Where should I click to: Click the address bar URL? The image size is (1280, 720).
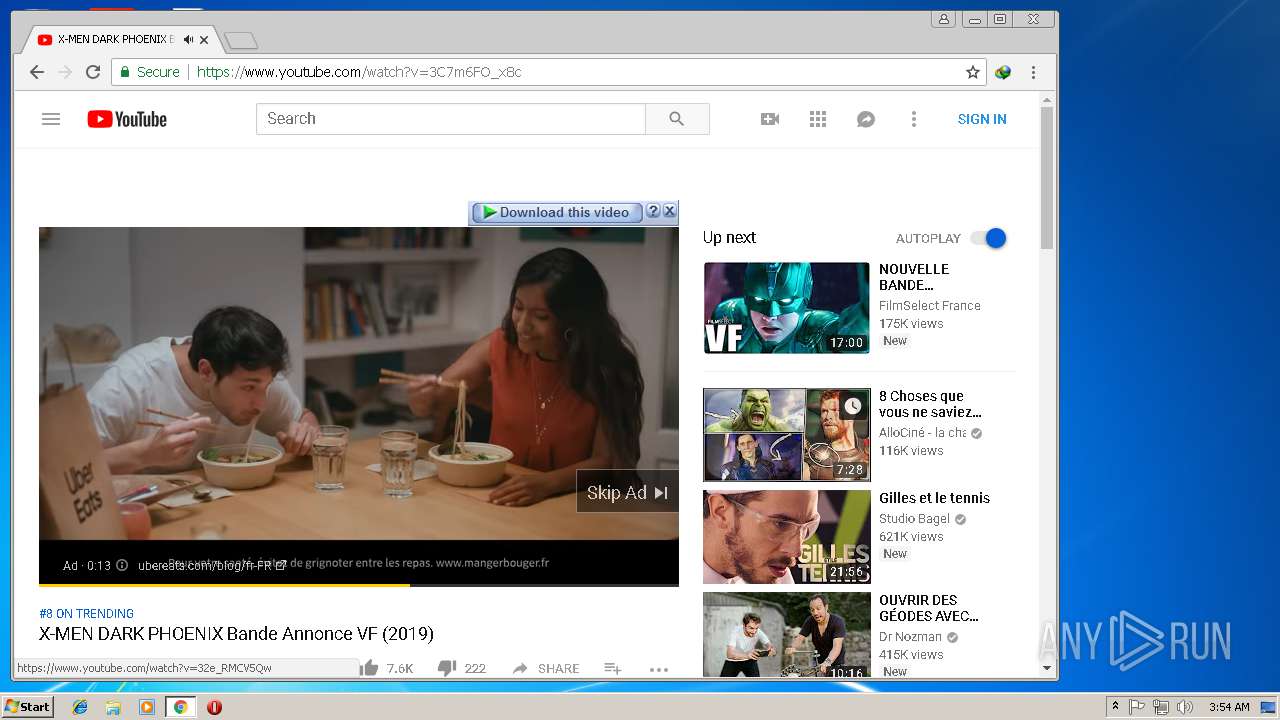coord(359,72)
